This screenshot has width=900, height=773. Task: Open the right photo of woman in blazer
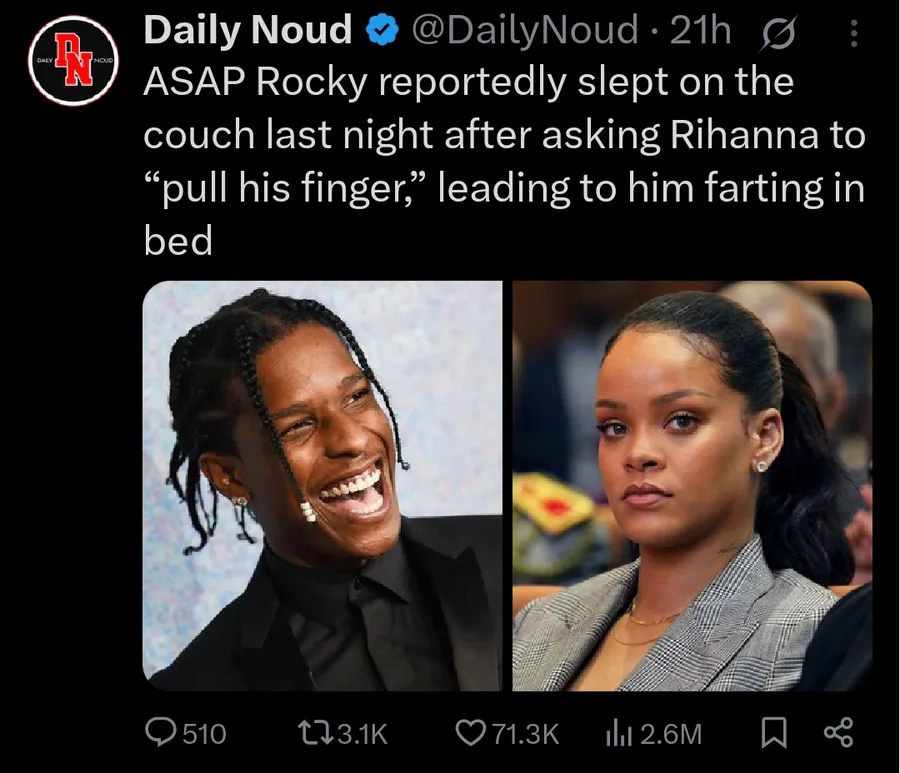tap(692, 485)
